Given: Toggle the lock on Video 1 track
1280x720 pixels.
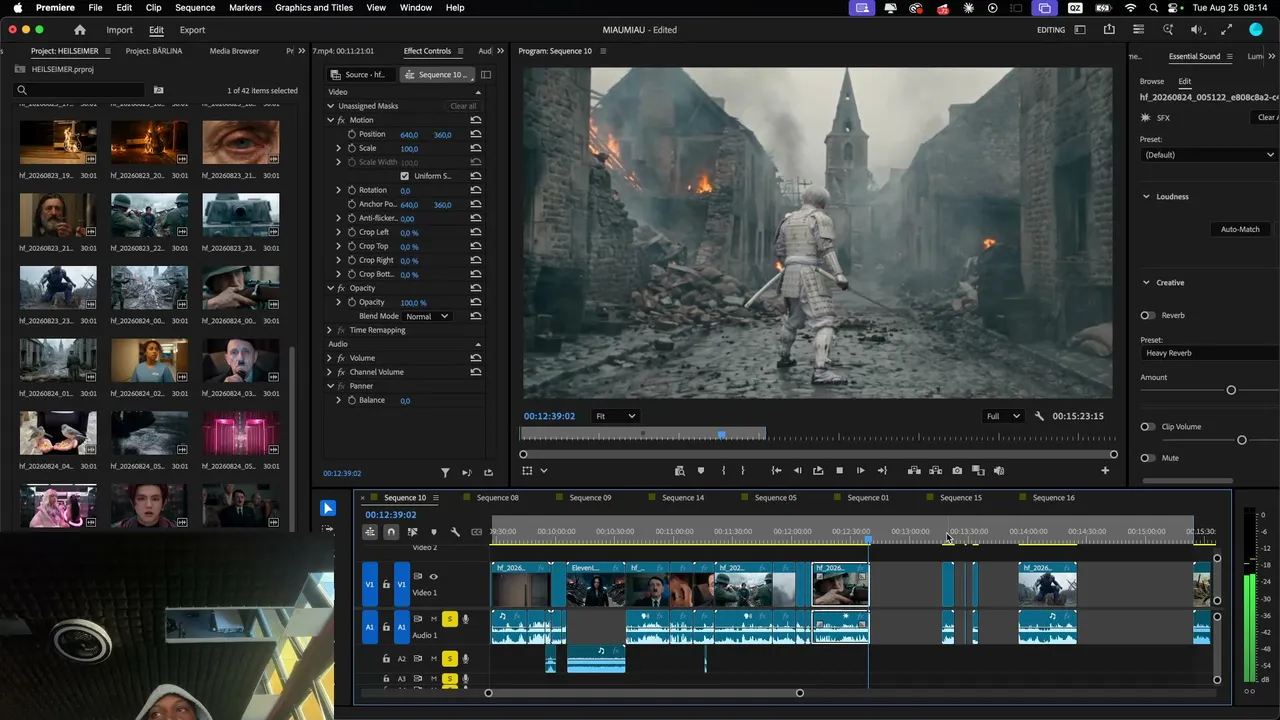Looking at the screenshot, I should pos(386,585).
